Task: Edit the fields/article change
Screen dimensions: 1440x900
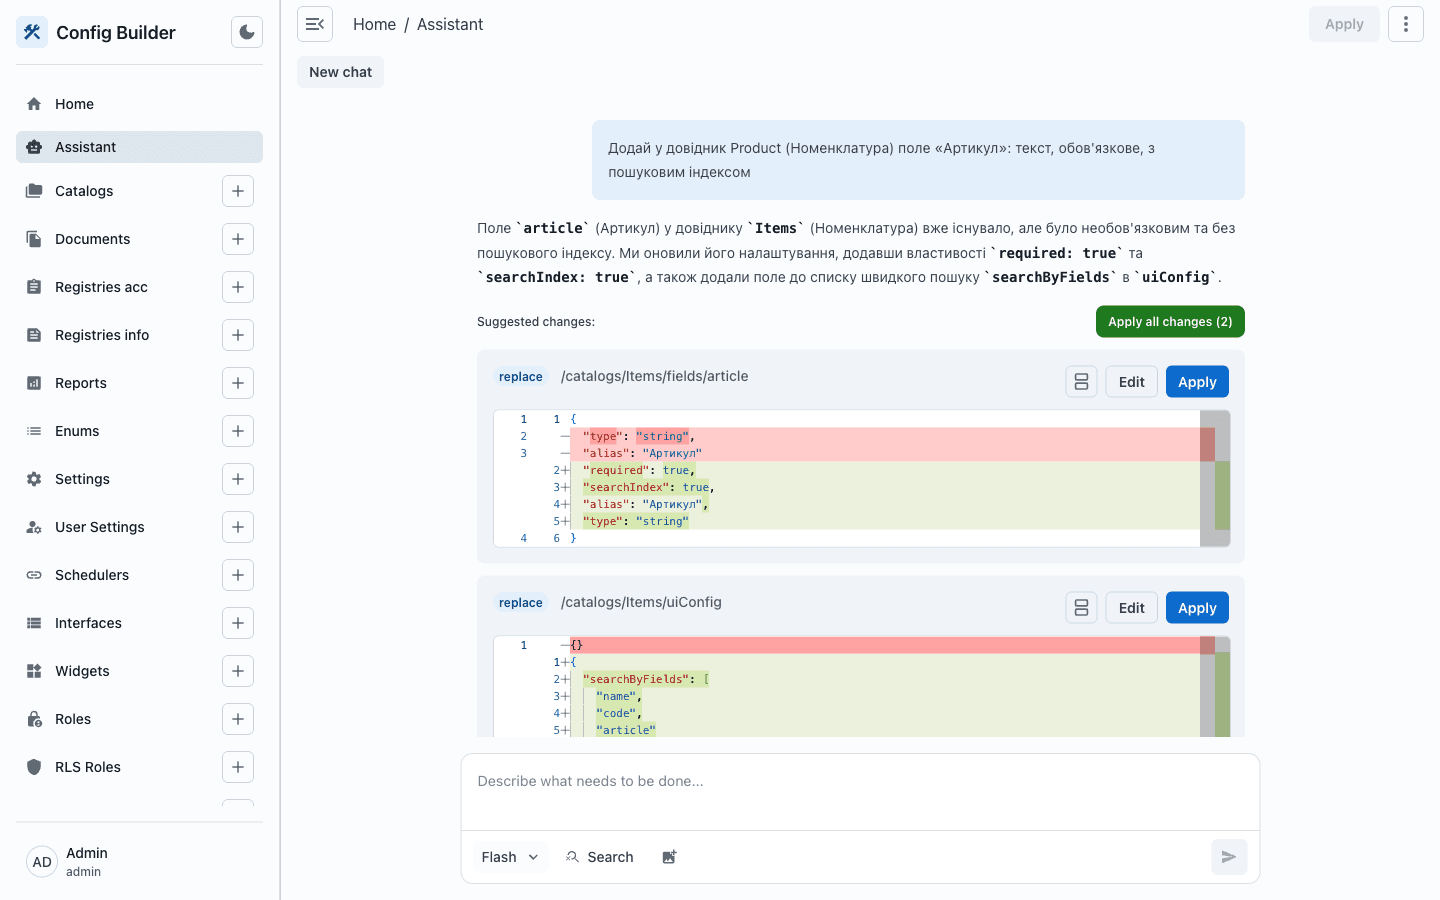Action: [x=1132, y=382]
